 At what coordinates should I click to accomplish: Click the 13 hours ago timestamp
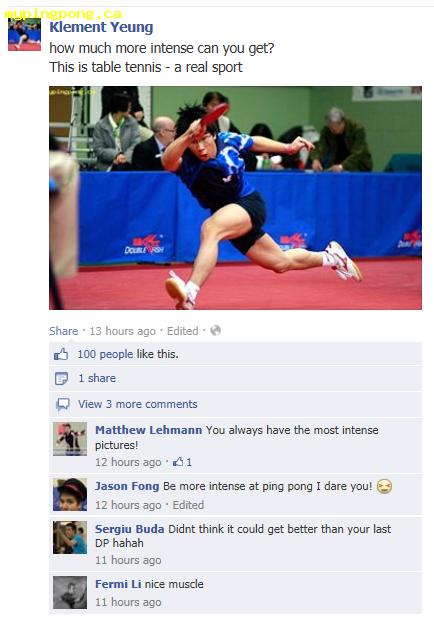tap(123, 331)
